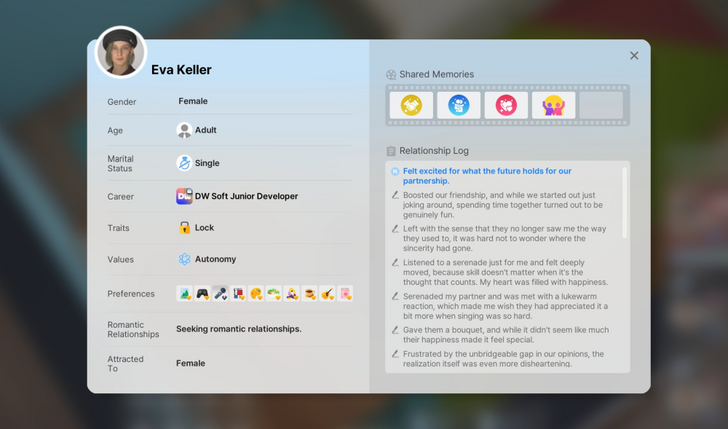
Task: Select the microphone preference icon
Action: click(220, 294)
